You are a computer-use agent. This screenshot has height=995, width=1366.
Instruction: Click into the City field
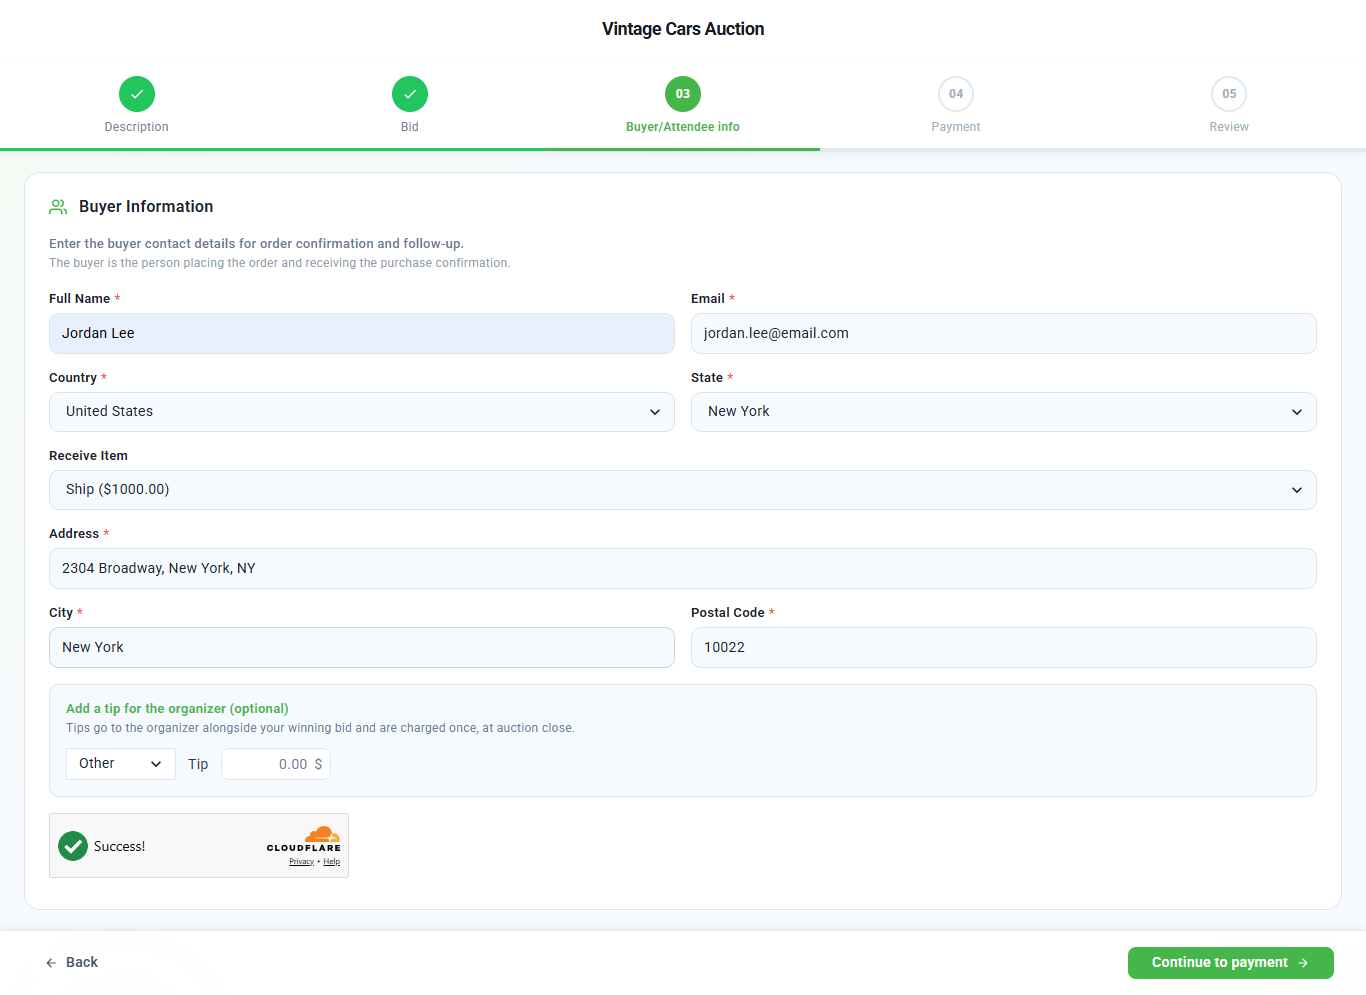pos(362,648)
